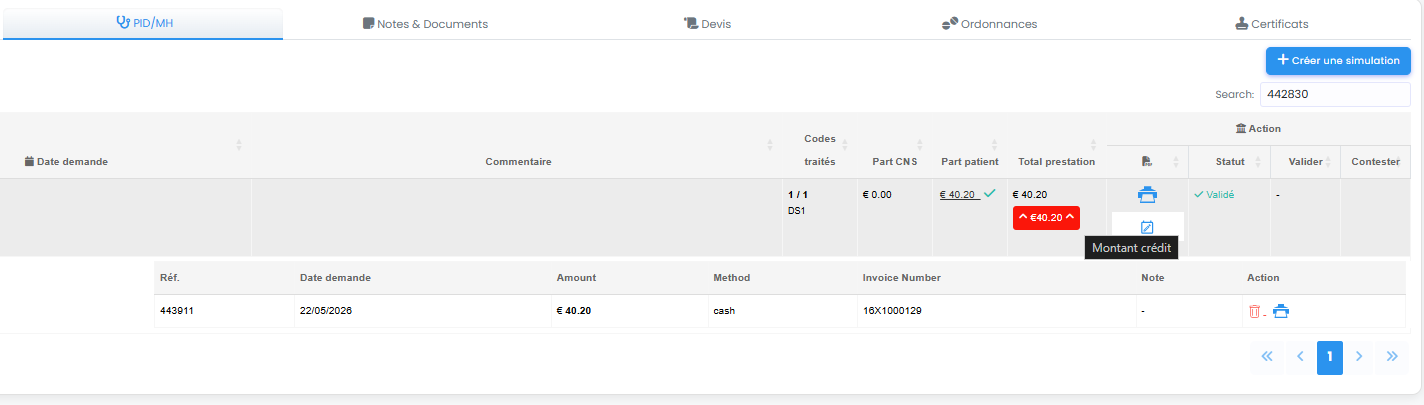This screenshot has width=1424, height=405.
Task: Open the Montant crédit edit icon
Action: [1147, 227]
